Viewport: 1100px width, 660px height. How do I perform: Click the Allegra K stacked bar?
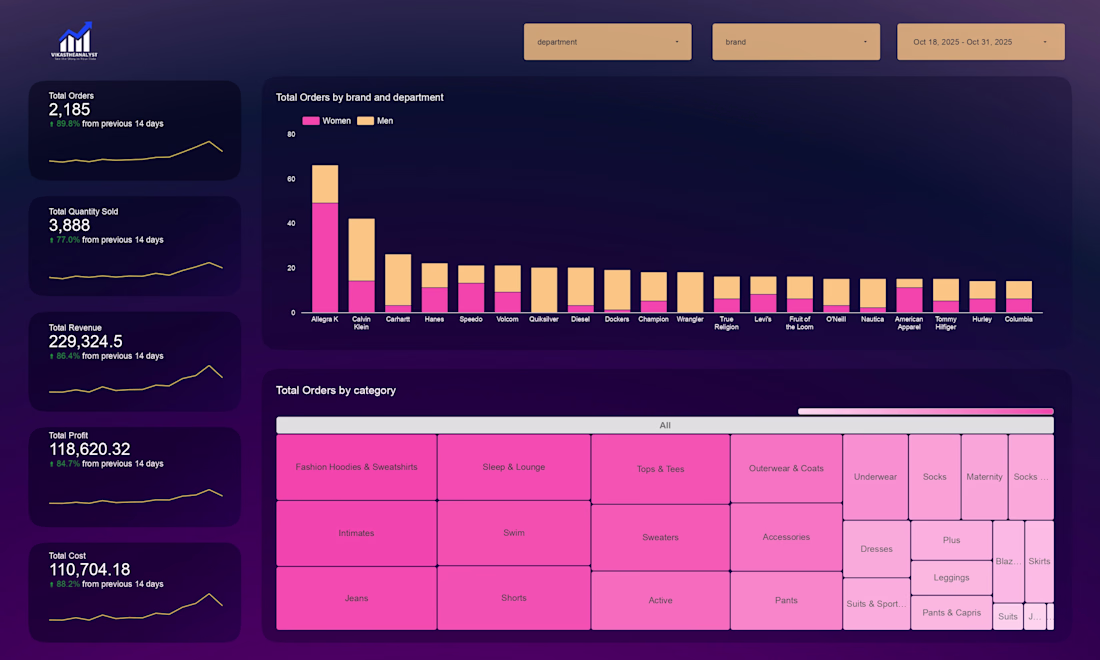tap(325, 239)
